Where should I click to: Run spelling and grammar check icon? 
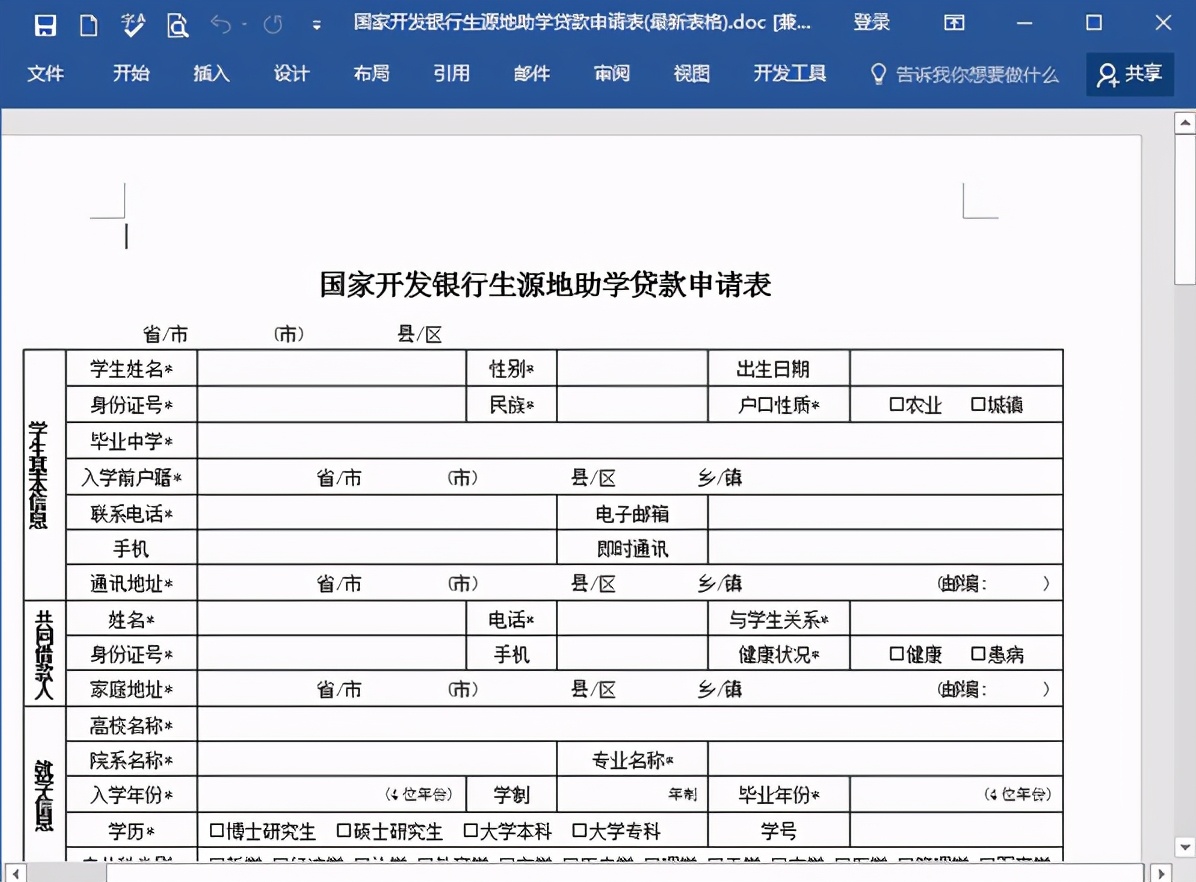click(133, 25)
